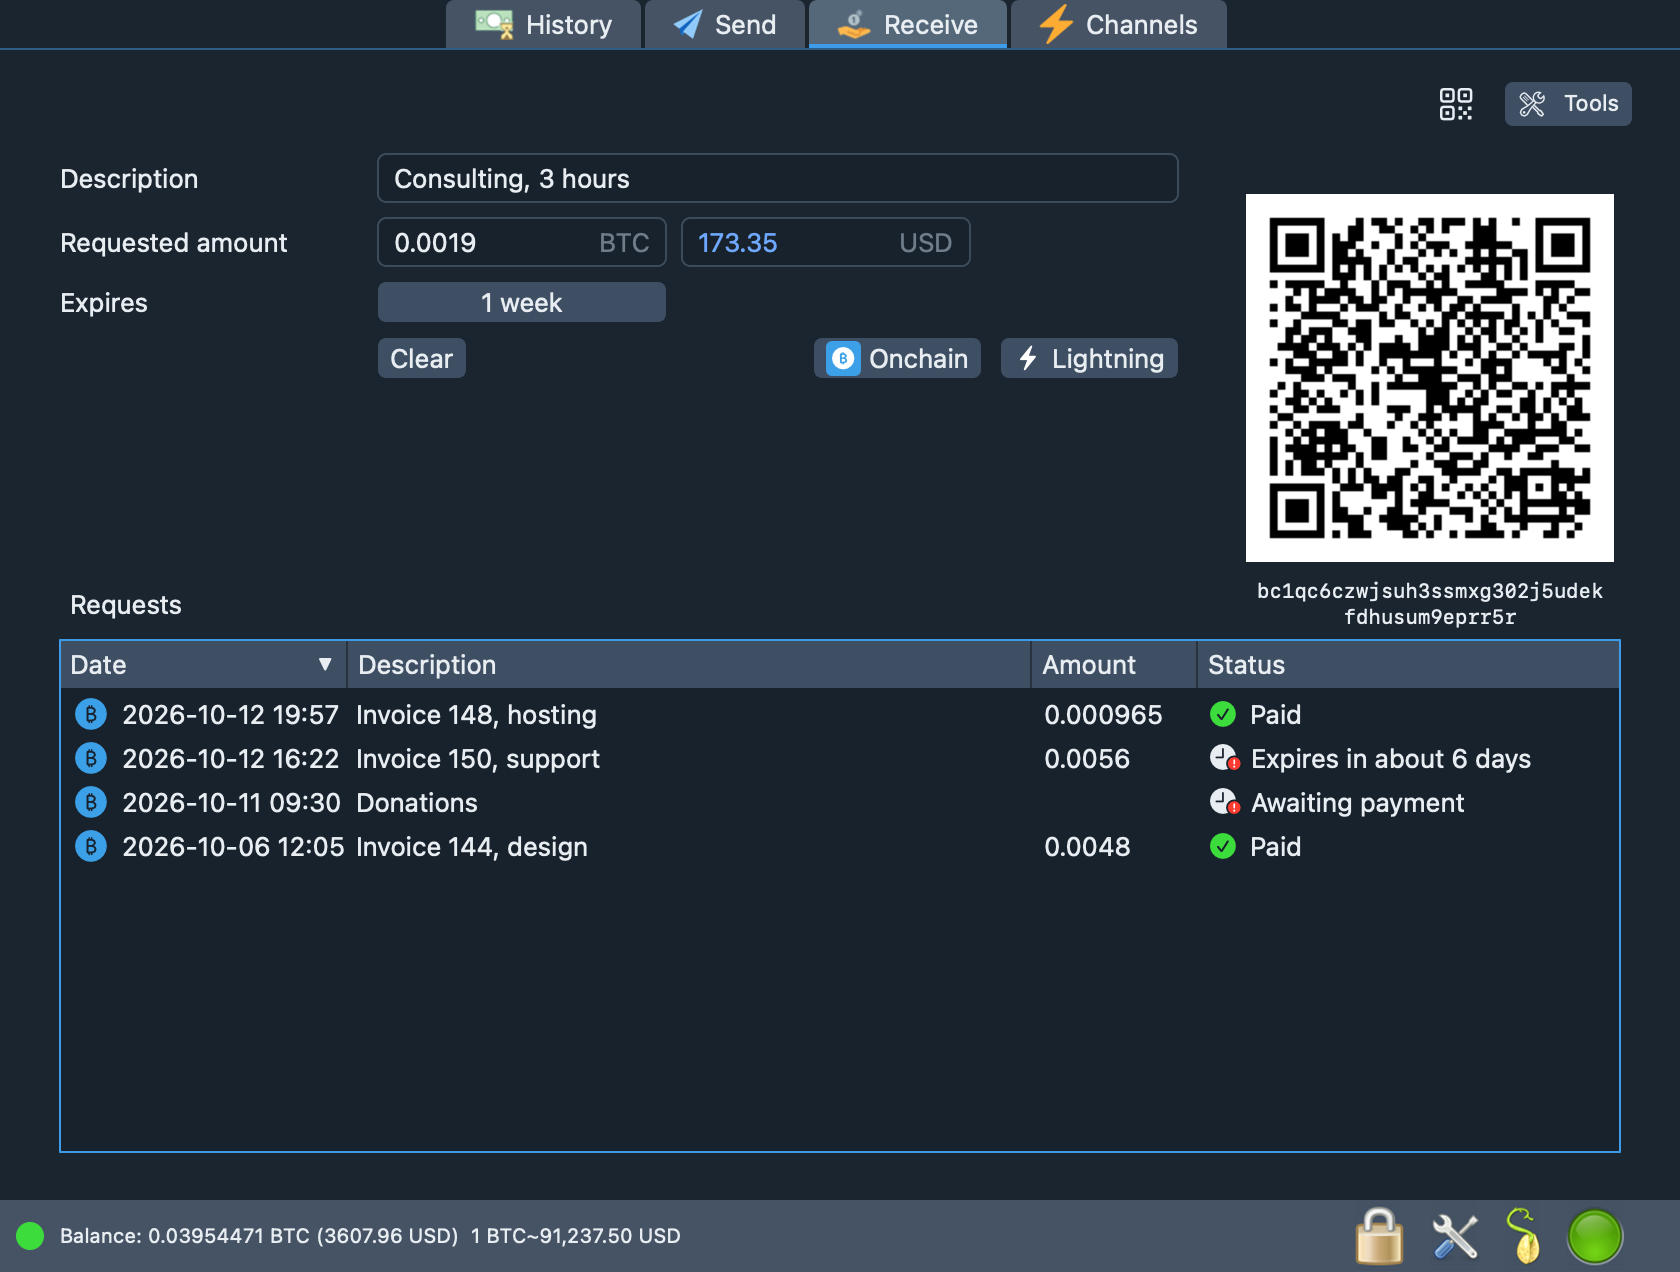The height and width of the screenshot is (1272, 1680).
Task: Sort by Description column header
Action: [689, 665]
